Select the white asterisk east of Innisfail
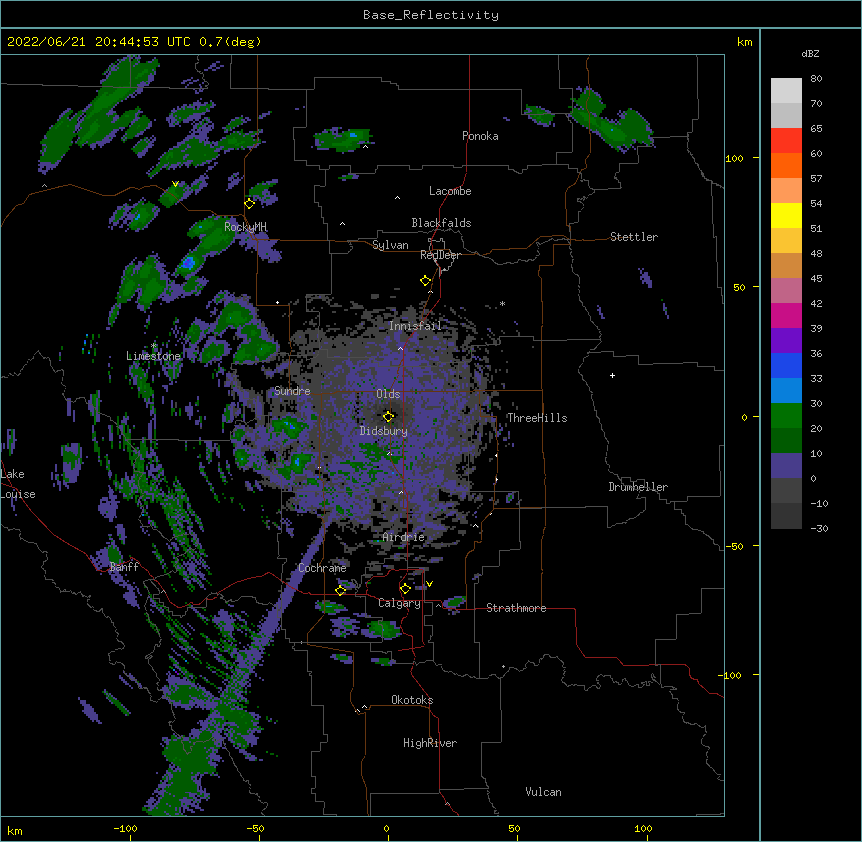The width and height of the screenshot is (862, 842). 502,304
